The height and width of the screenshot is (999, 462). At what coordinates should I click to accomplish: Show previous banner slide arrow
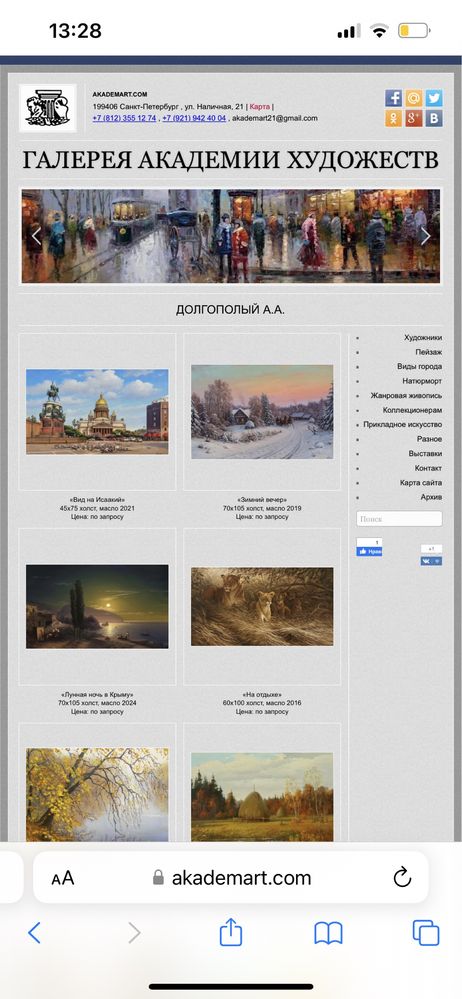pyautogui.click(x=36, y=236)
